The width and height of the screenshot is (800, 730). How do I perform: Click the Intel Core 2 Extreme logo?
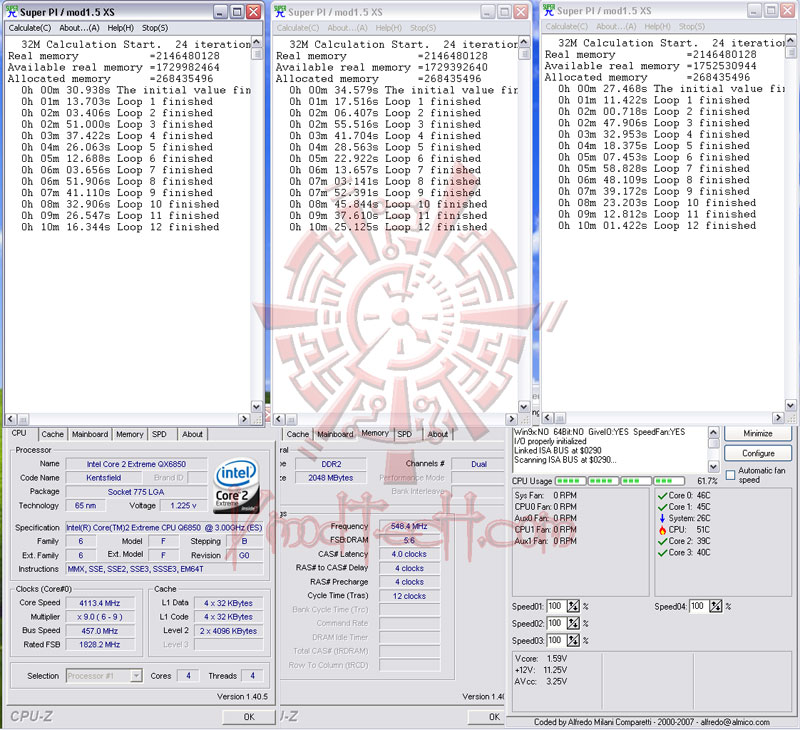click(236, 485)
